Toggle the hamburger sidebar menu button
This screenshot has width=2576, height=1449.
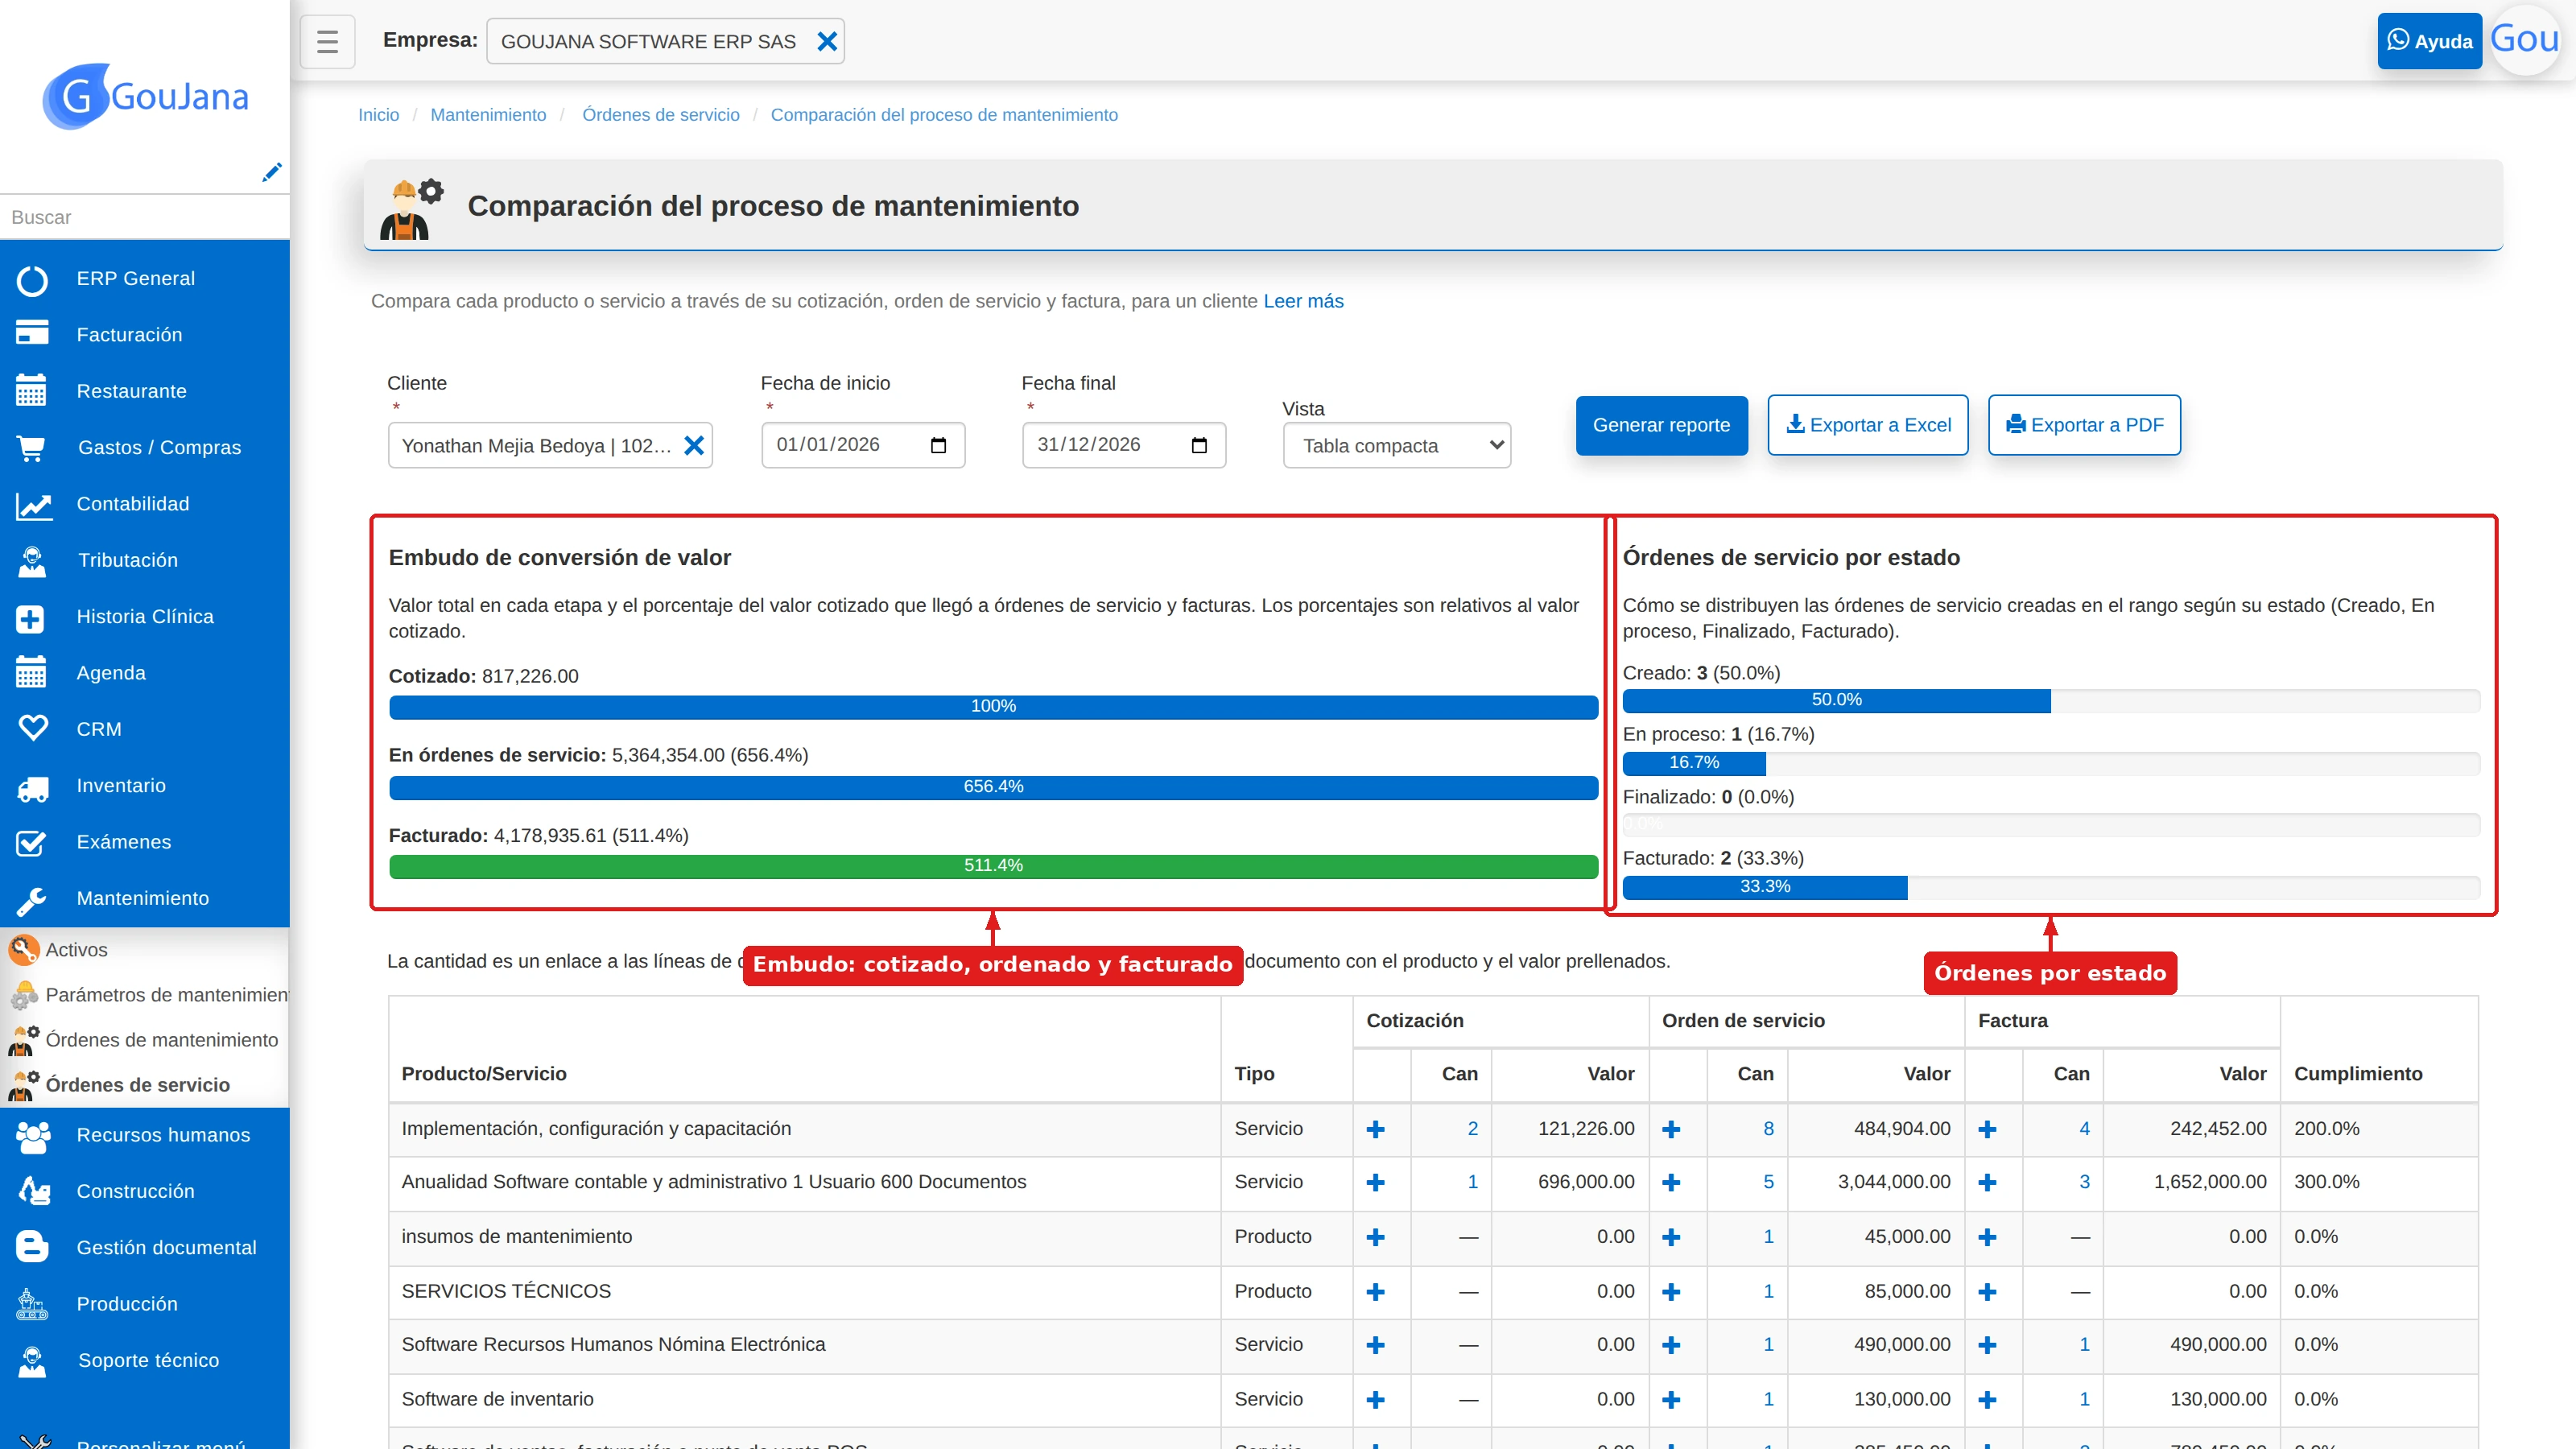point(327,41)
